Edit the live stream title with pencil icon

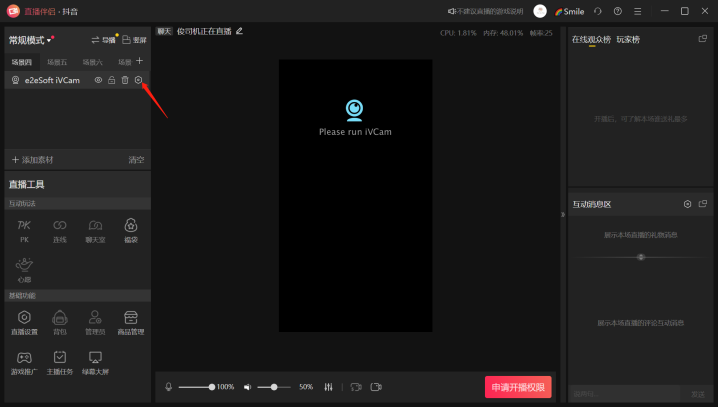pyautogui.click(x=239, y=31)
